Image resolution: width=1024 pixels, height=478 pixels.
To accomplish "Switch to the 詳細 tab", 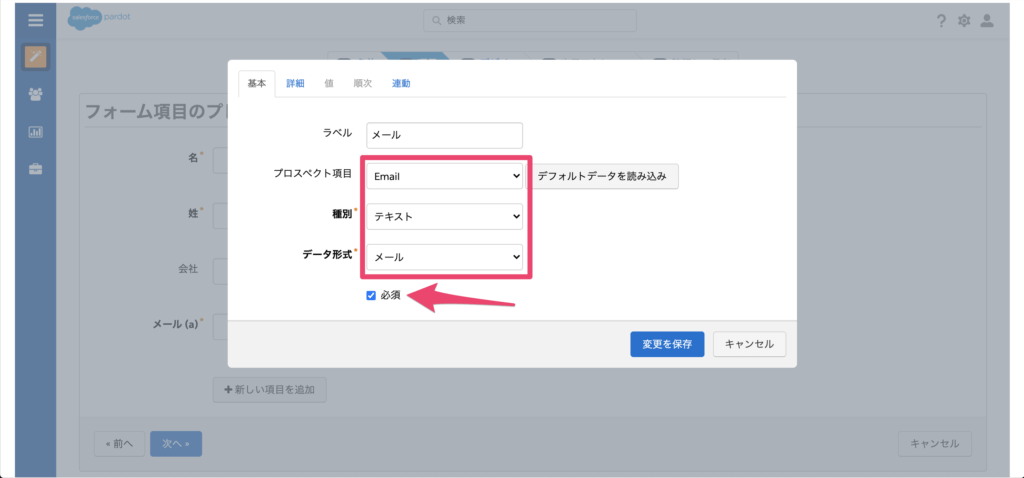I will [x=295, y=84].
